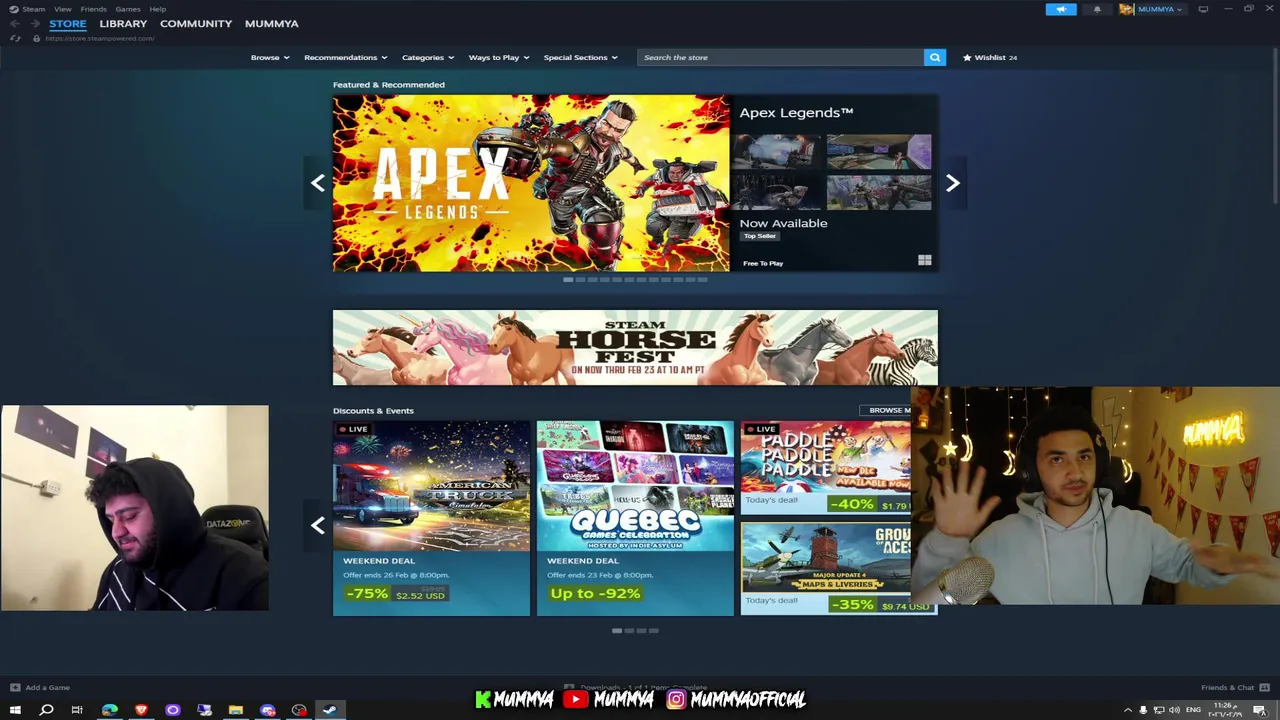The image size is (1280, 720).
Task: Click the Downloads status at bottom
Action: click(x=636, y=687)
